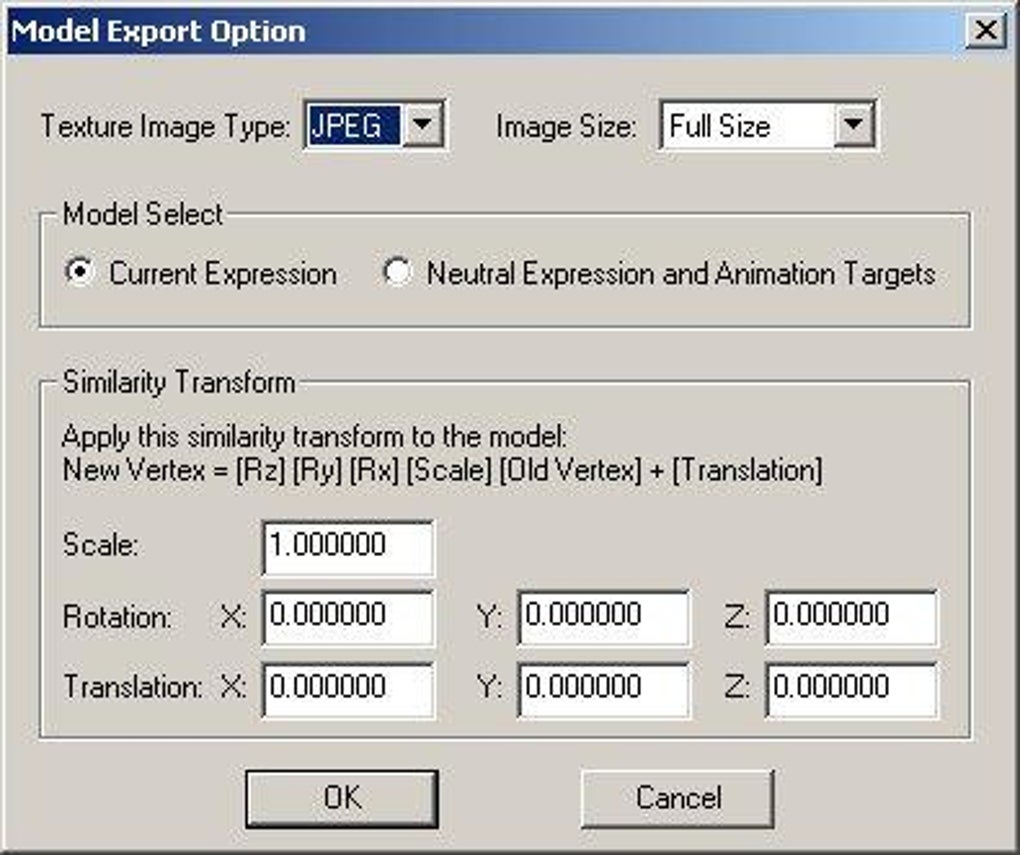Click the Image Size label
Screen dimensions: 1020x855
(566, 127)
